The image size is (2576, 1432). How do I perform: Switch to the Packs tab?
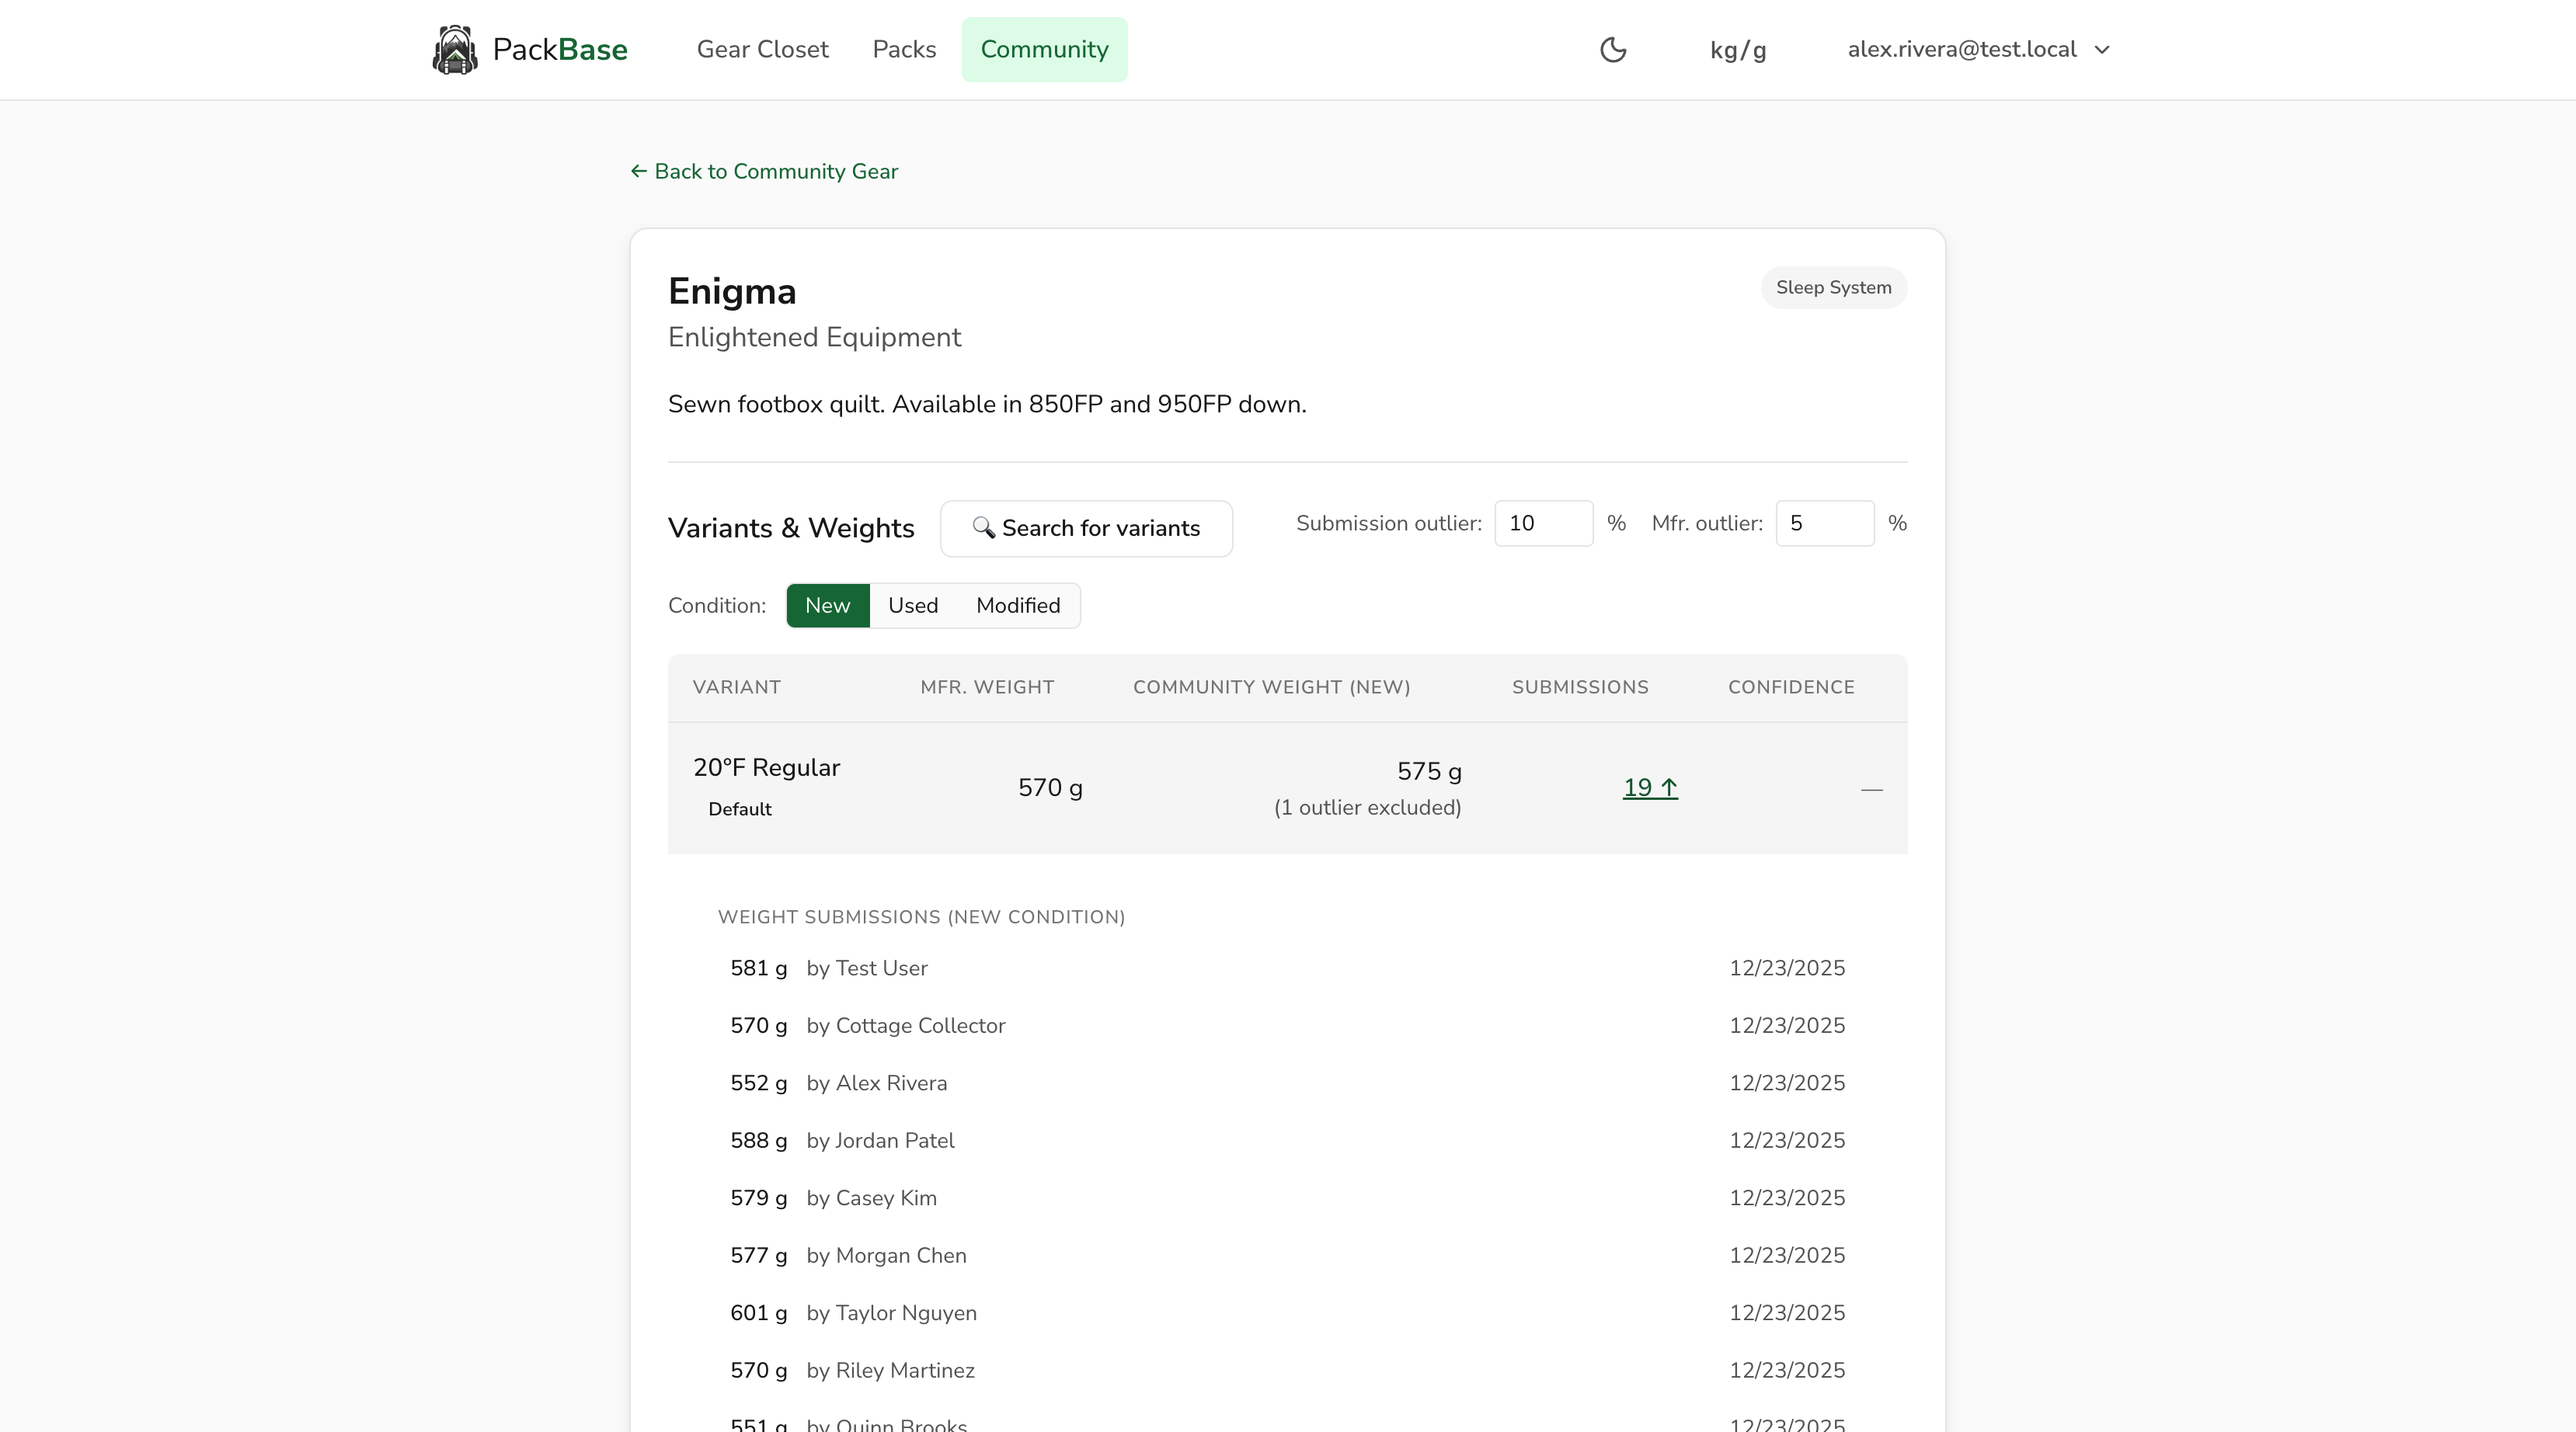903,49
